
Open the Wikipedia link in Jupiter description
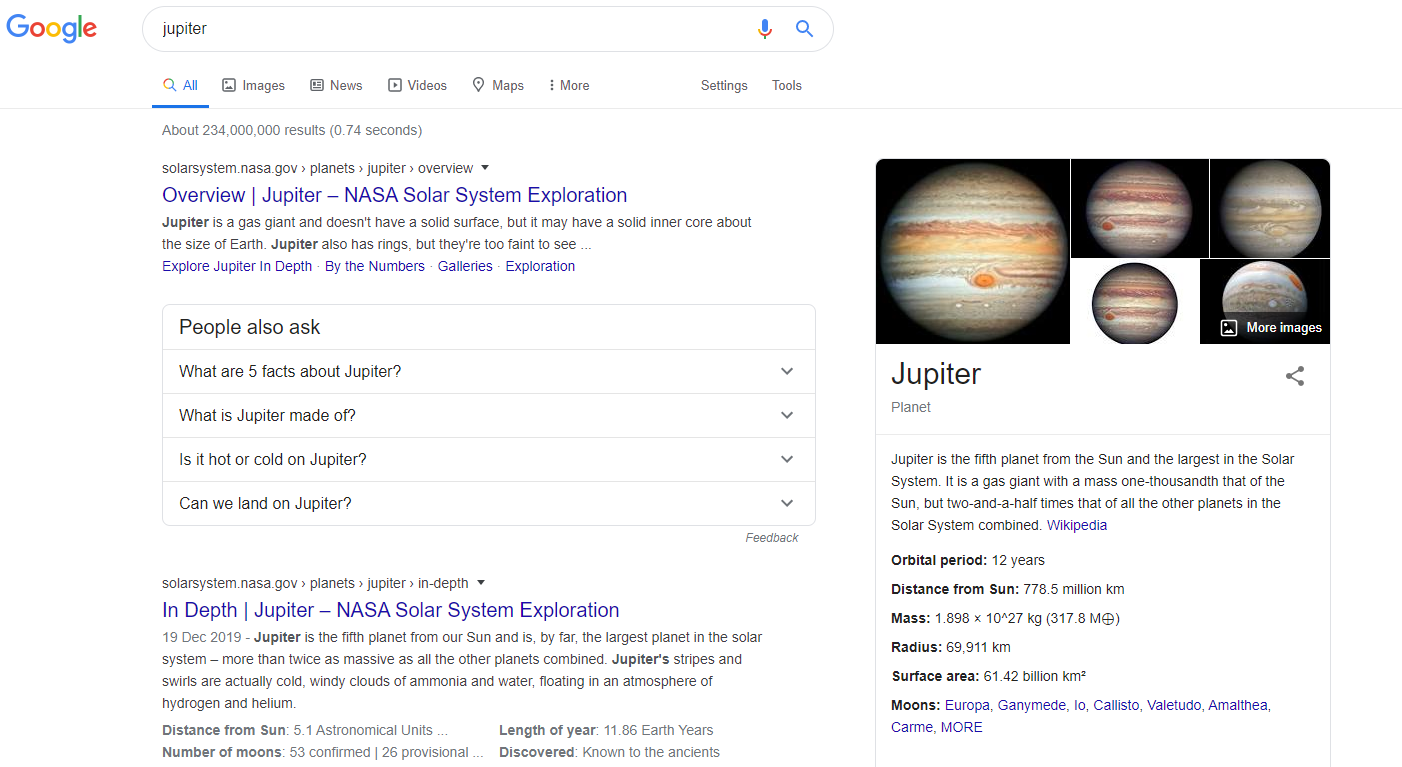(1077, 525)
